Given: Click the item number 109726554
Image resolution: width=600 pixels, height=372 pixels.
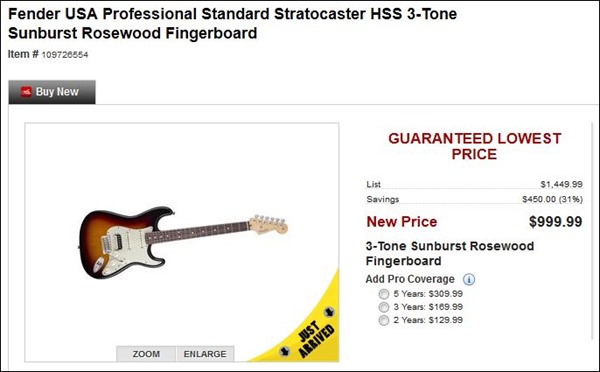Looking at the screenshot, I should [65, 55].
